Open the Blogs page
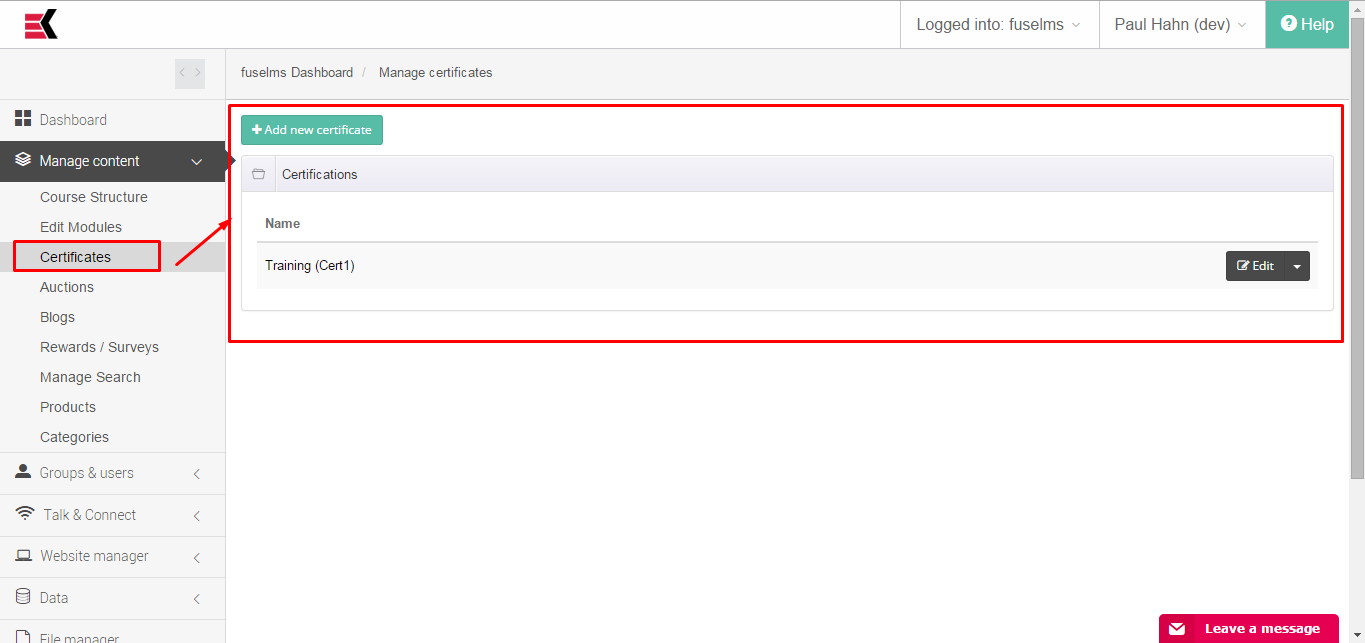The width and height of the screenshot is (1365, 643). (58, 317)
